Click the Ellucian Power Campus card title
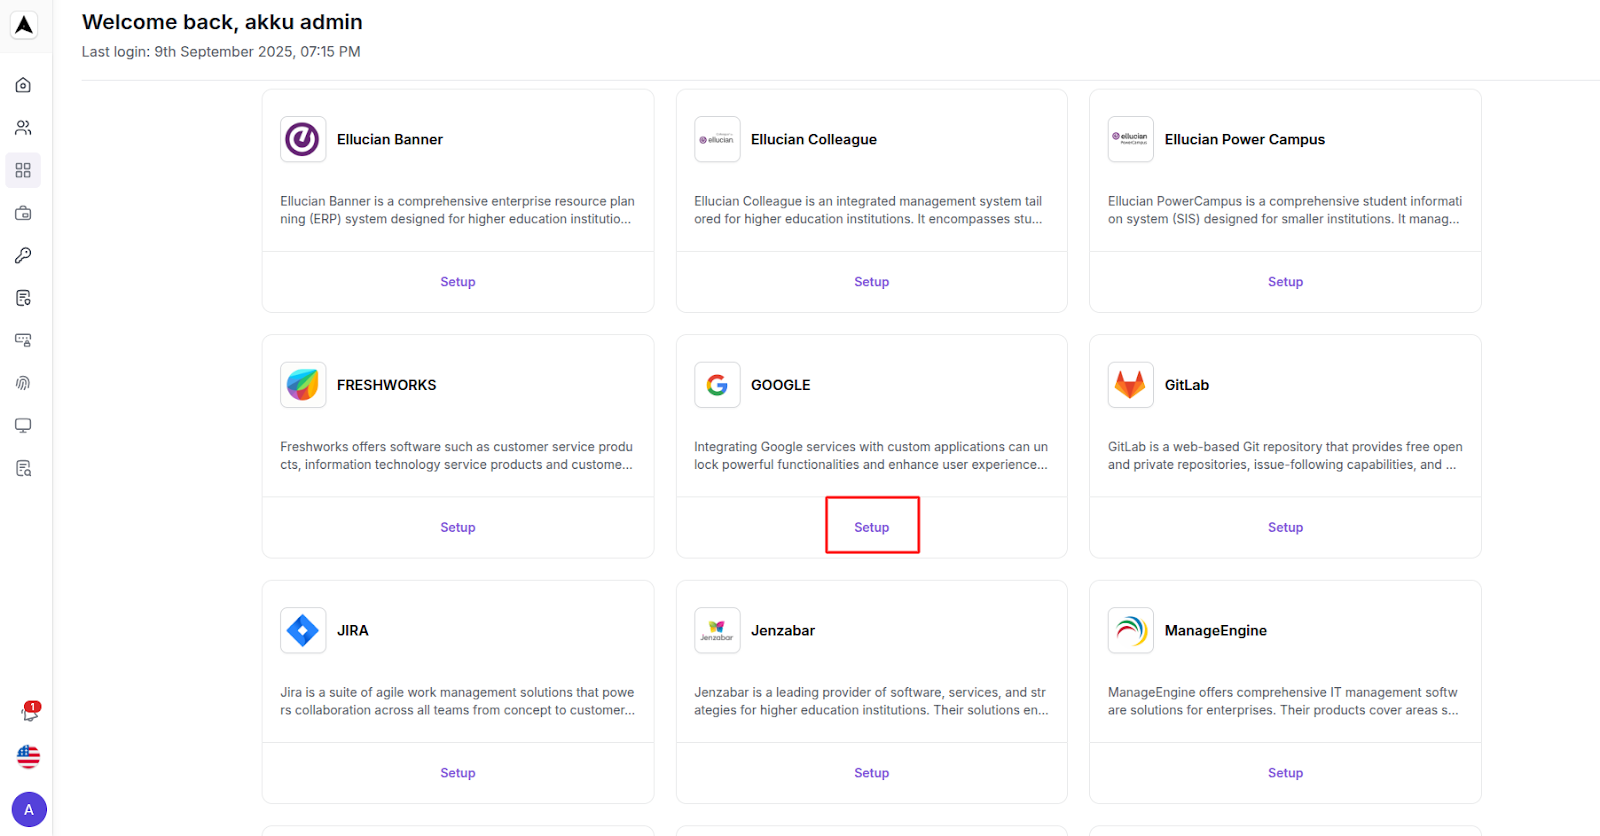This screenshot has width=1600, height=836. click(x=1244, y=140)
